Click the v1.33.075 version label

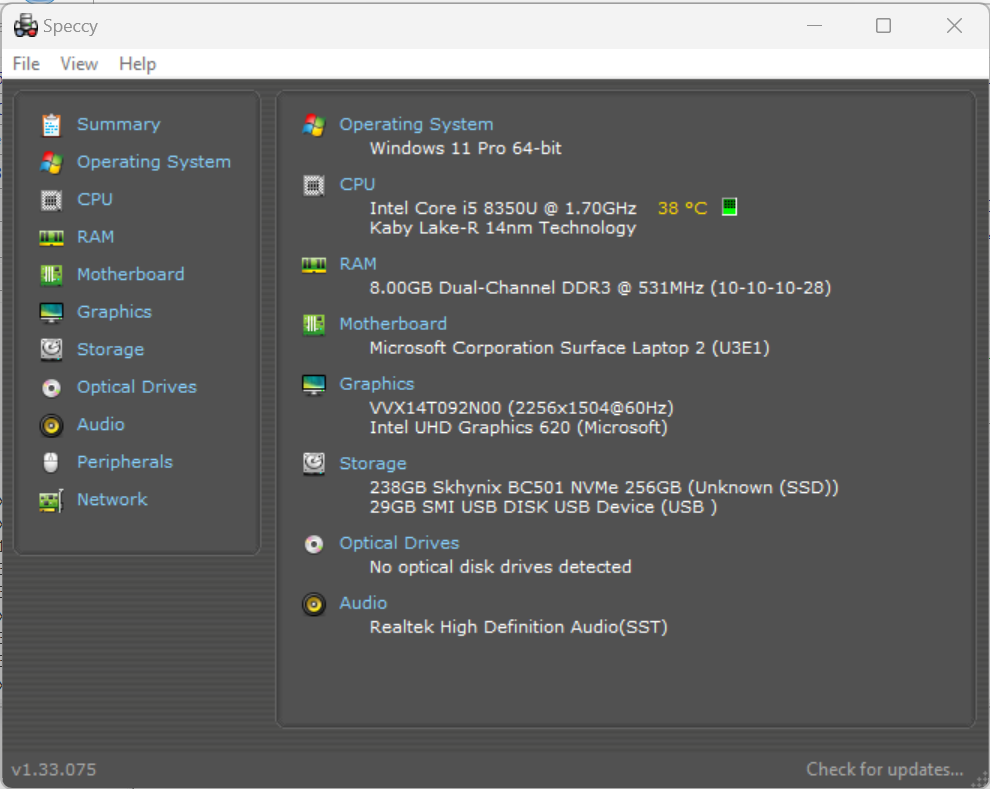pyautogui.click(x=54, y=770)
